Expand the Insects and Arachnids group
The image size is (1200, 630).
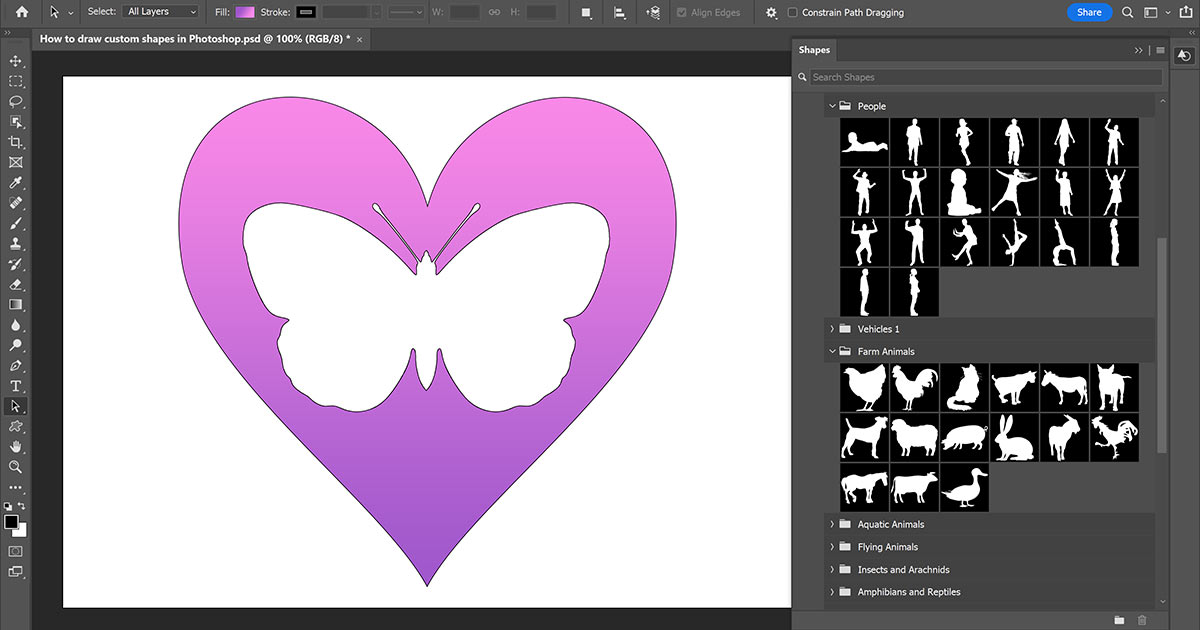(x=832, y=569)
